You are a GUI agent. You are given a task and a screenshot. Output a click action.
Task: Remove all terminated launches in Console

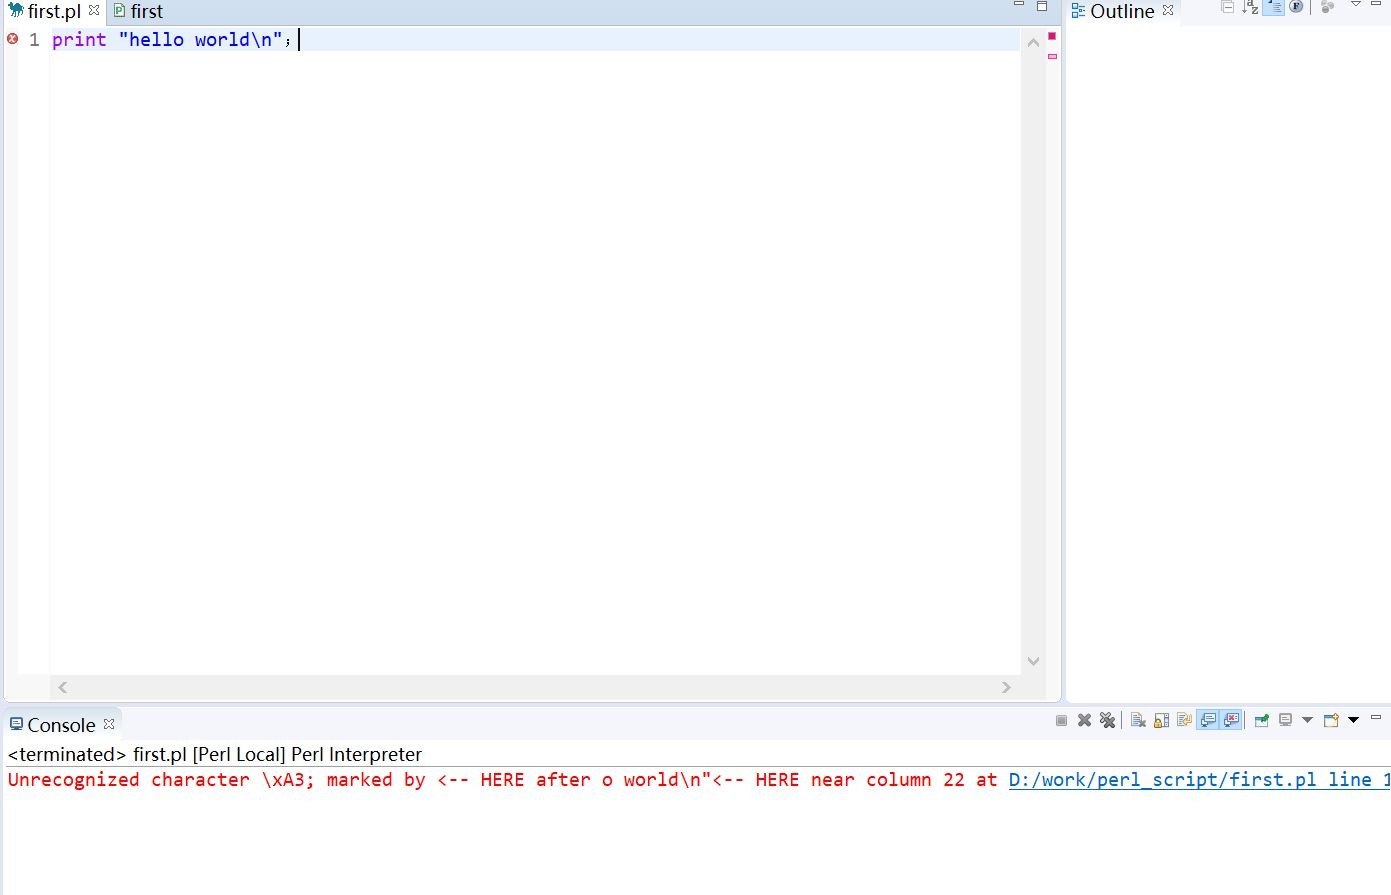[1108, 720]
